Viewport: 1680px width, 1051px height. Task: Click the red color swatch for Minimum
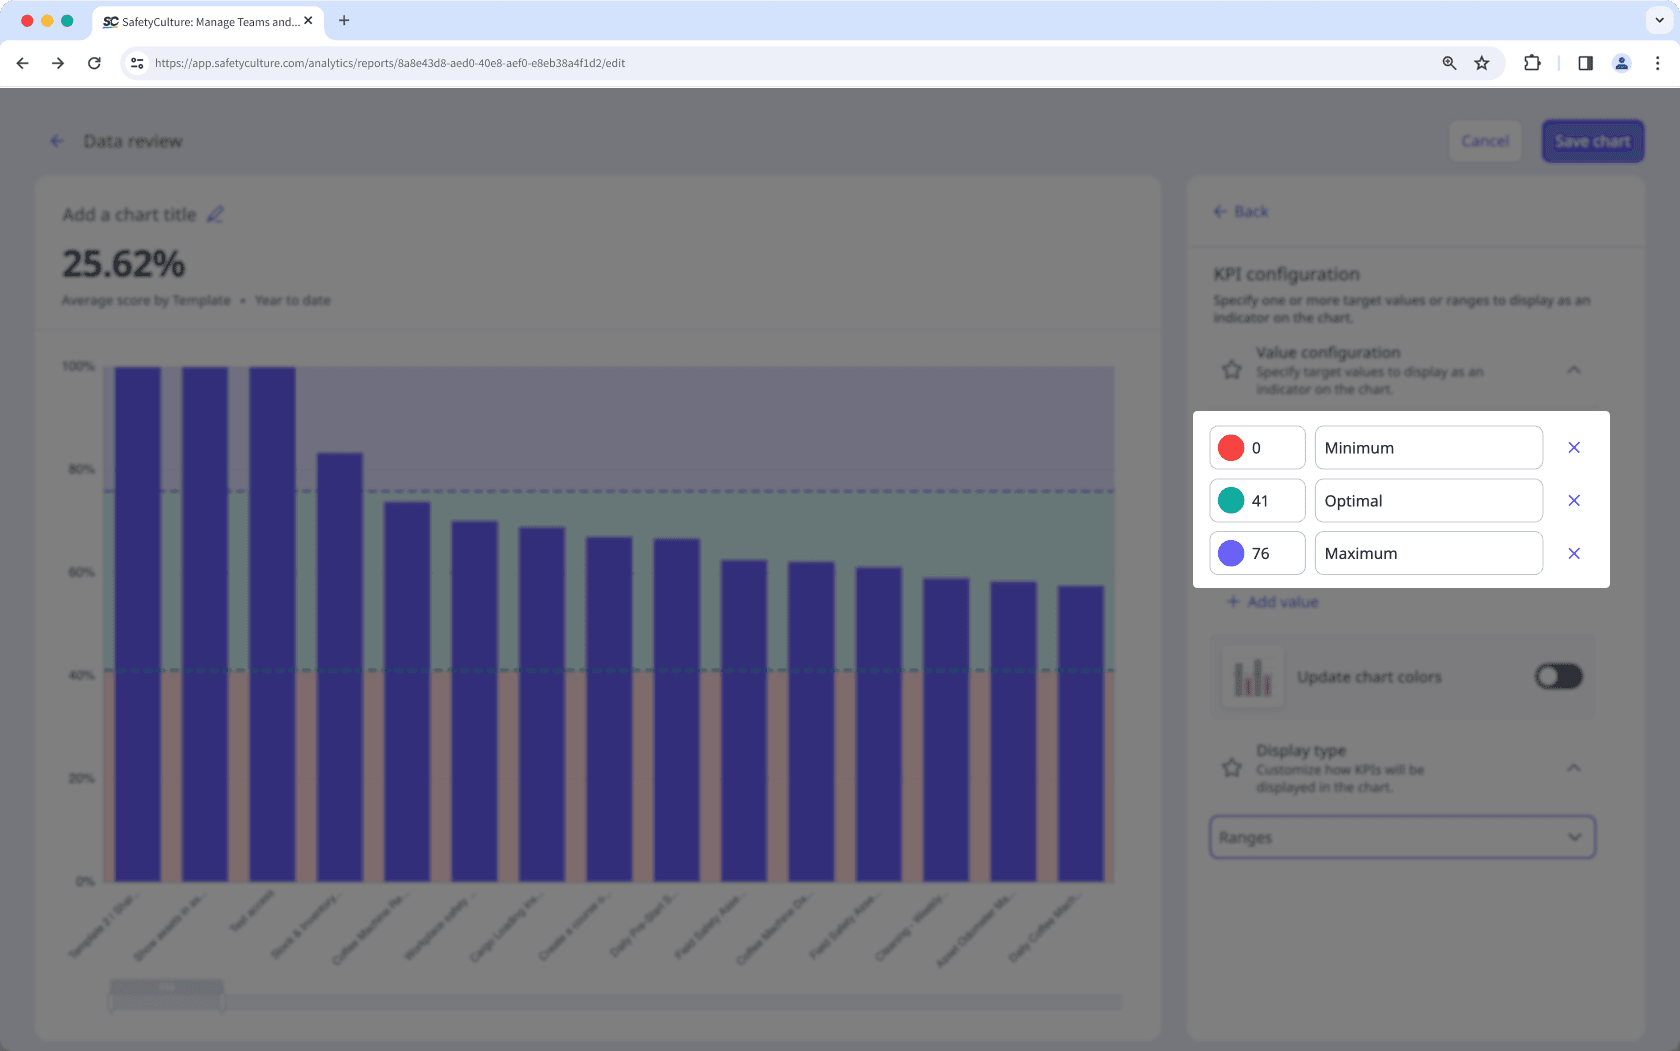point(1232,447)
